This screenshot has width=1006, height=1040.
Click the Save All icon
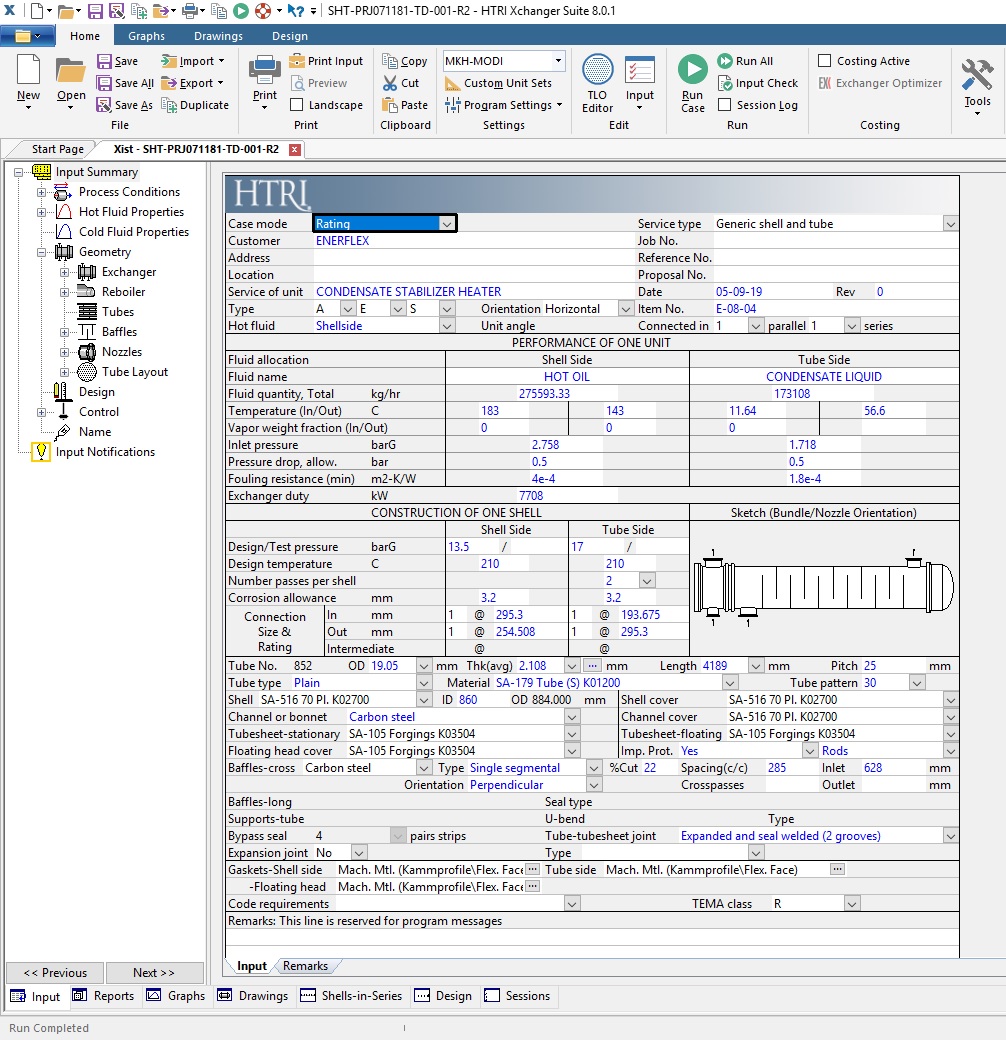coord(104,83)
